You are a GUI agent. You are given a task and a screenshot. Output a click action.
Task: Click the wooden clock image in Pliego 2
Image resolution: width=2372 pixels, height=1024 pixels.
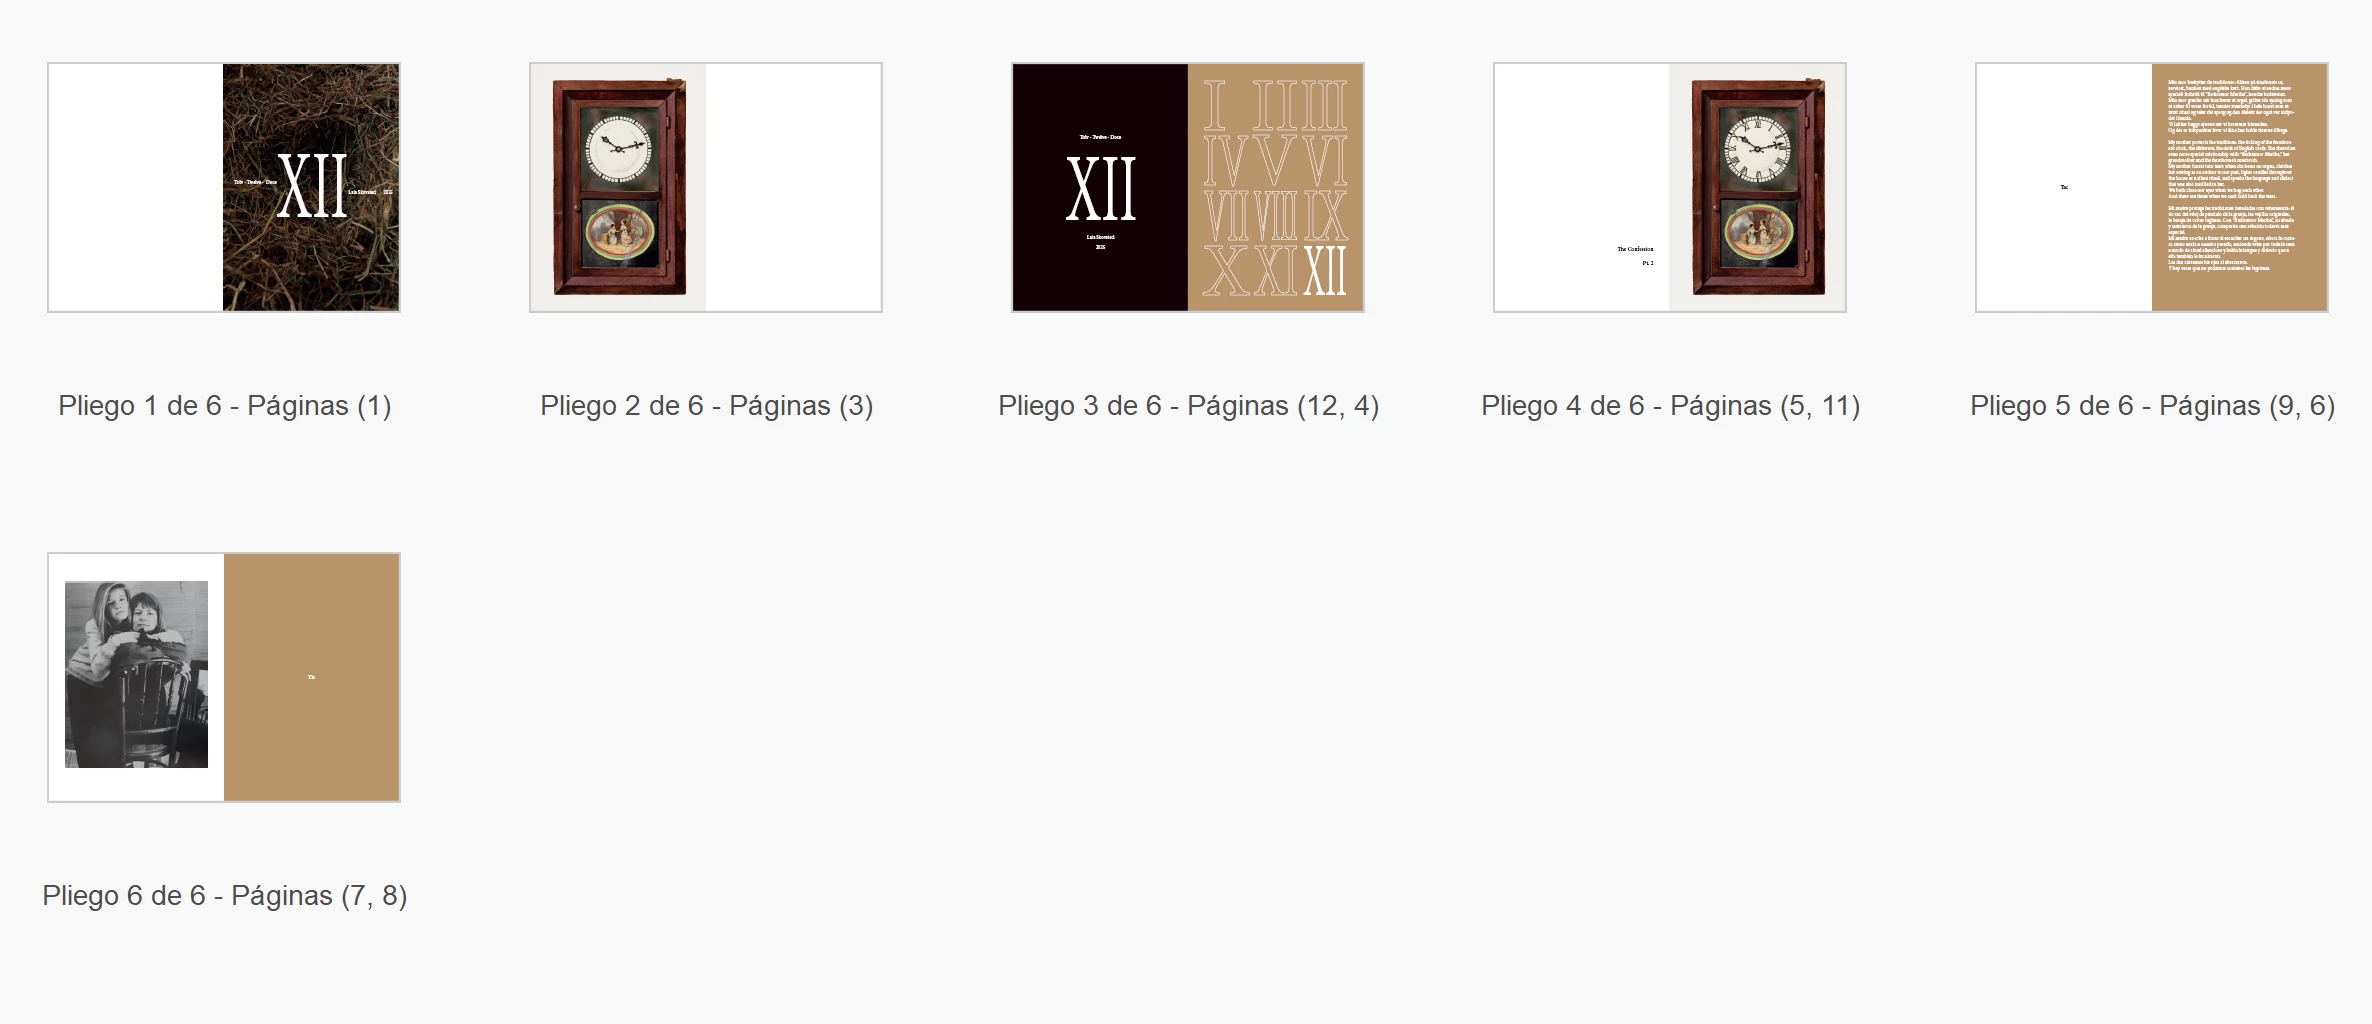pos(619,187)
